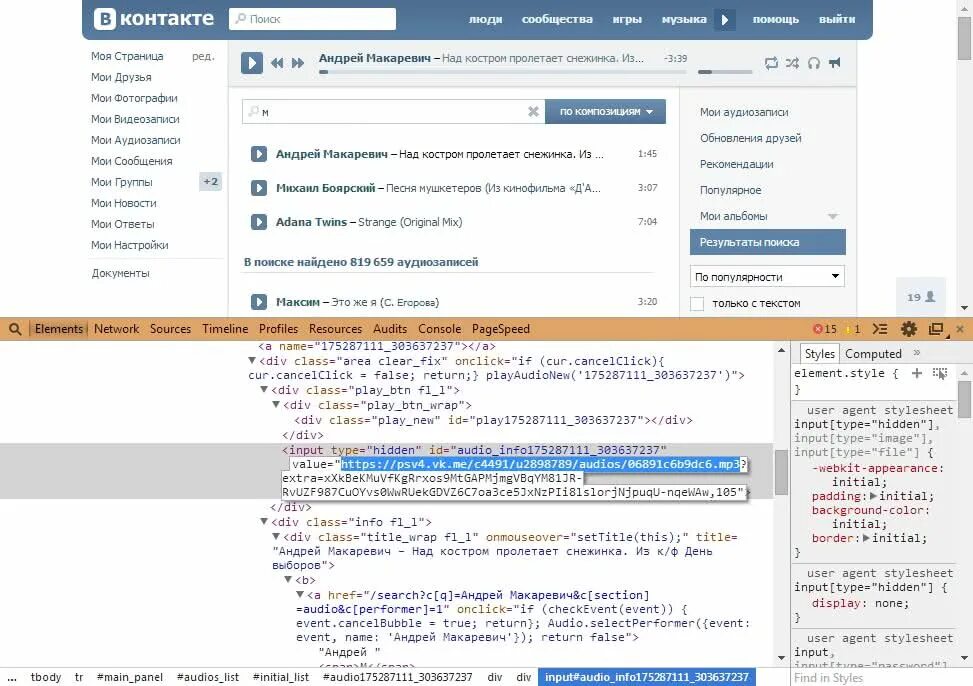Screen dimensions: 973x686
Task: Click the VKontakte logo
Action: 154,19
